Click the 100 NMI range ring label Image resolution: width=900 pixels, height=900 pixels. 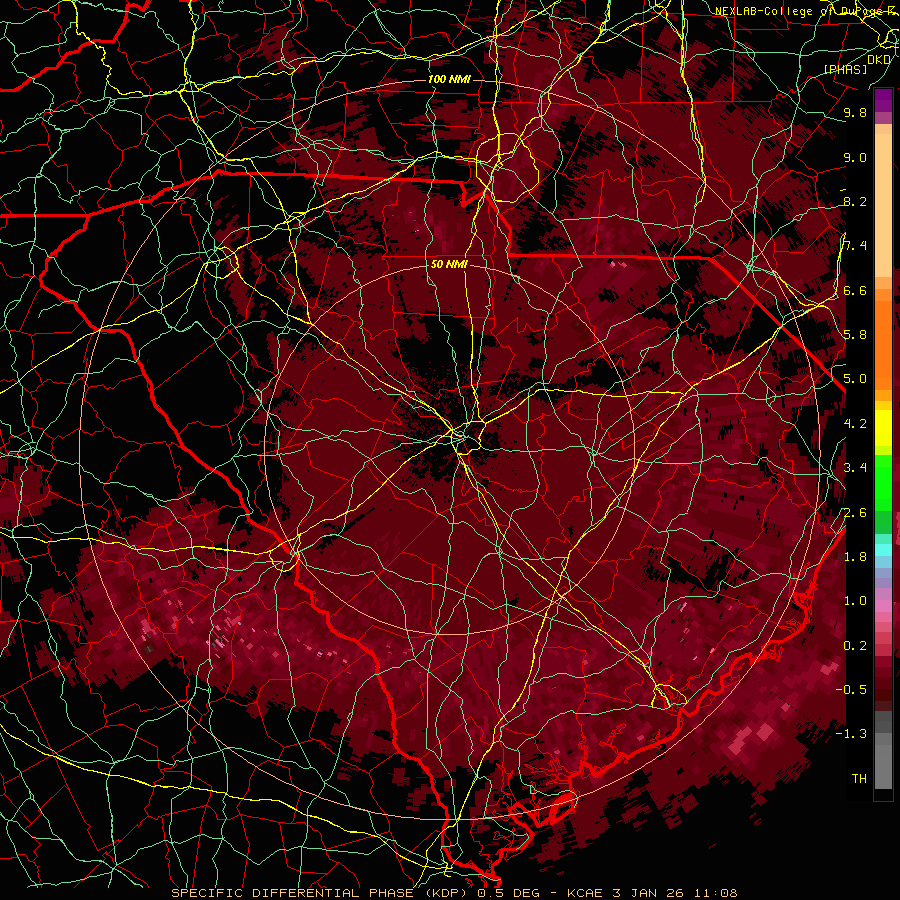pos(449,79)
